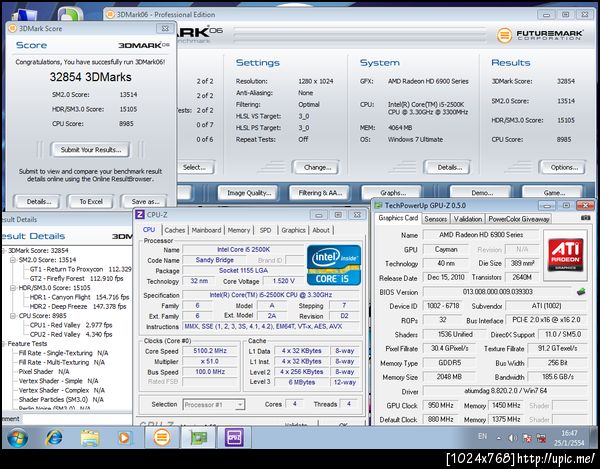Viewport: 600px width, 469px height.
Task: Click the EN language indicator in tray
Action: 482,437
